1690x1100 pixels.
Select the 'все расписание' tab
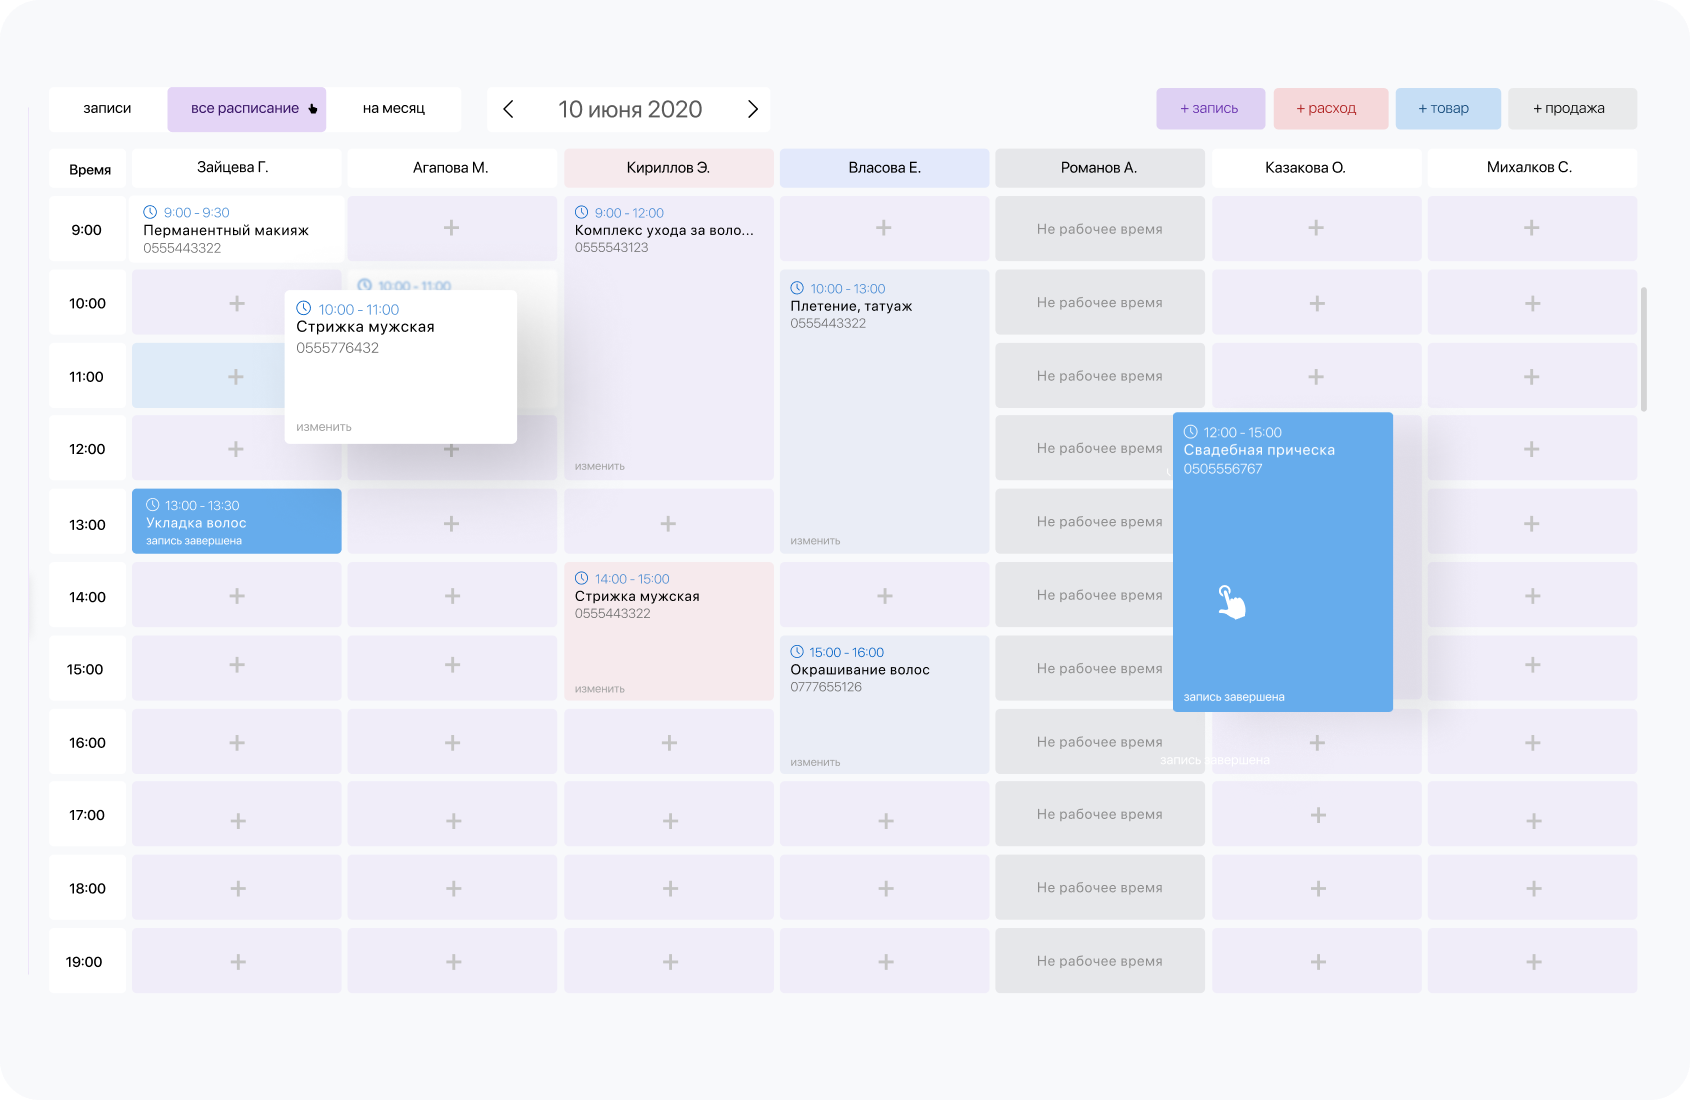tap(245, 109)
